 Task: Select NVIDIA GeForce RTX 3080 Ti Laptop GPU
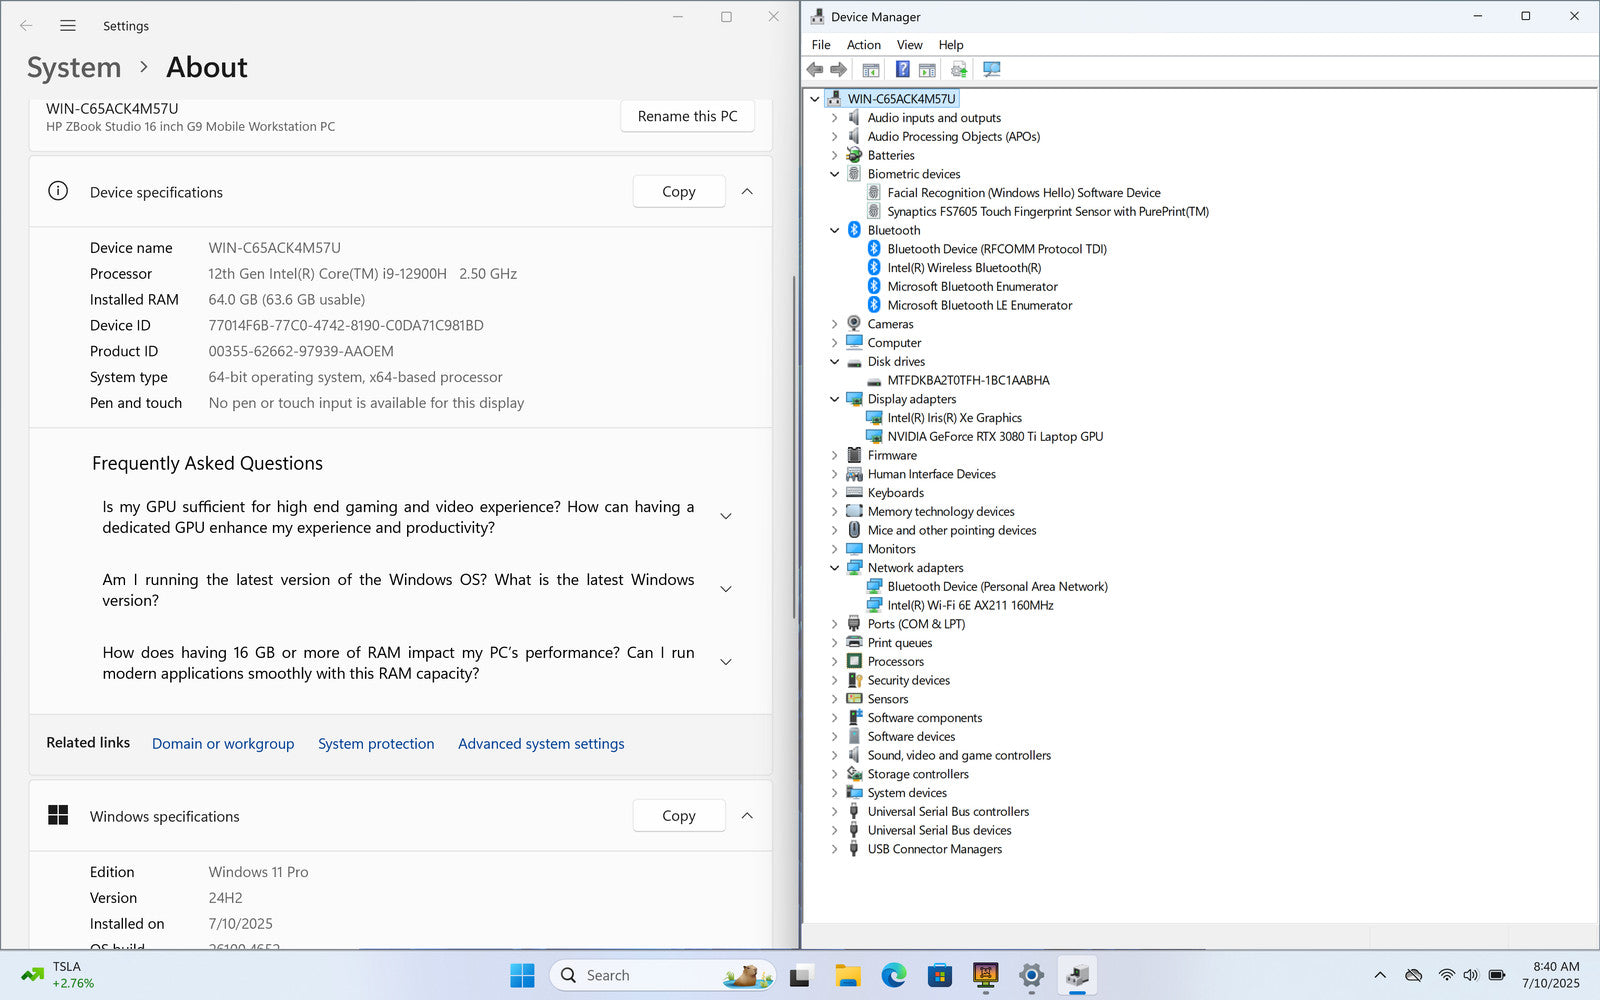click(x=994, y=437)
